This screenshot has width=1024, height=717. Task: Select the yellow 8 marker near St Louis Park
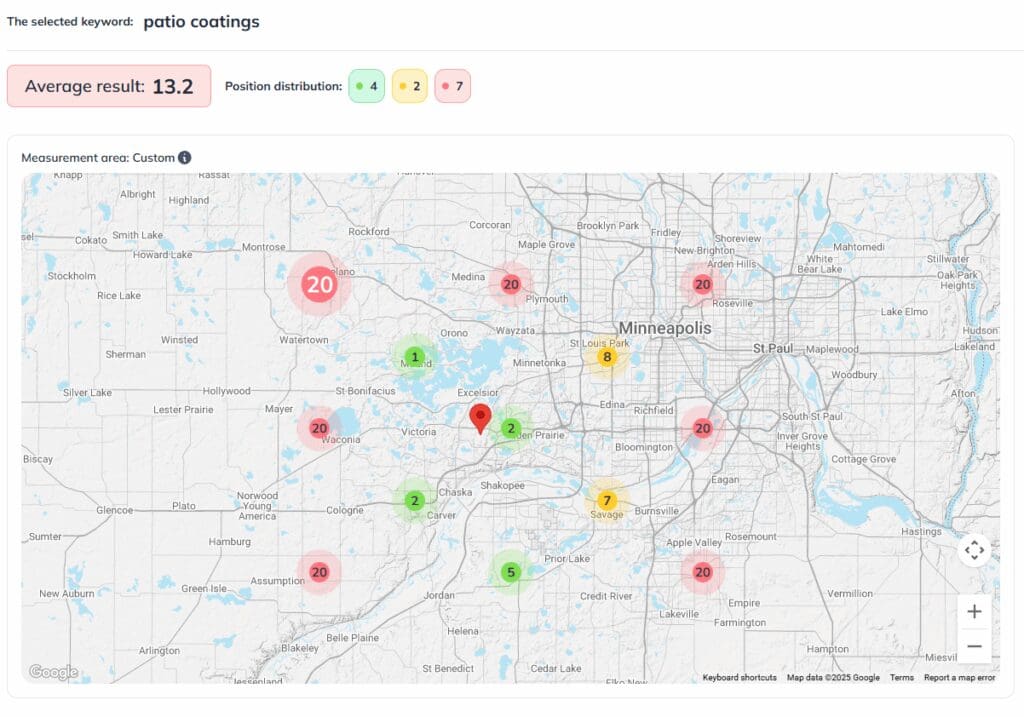pyautogui.click(x=606, y=356)
